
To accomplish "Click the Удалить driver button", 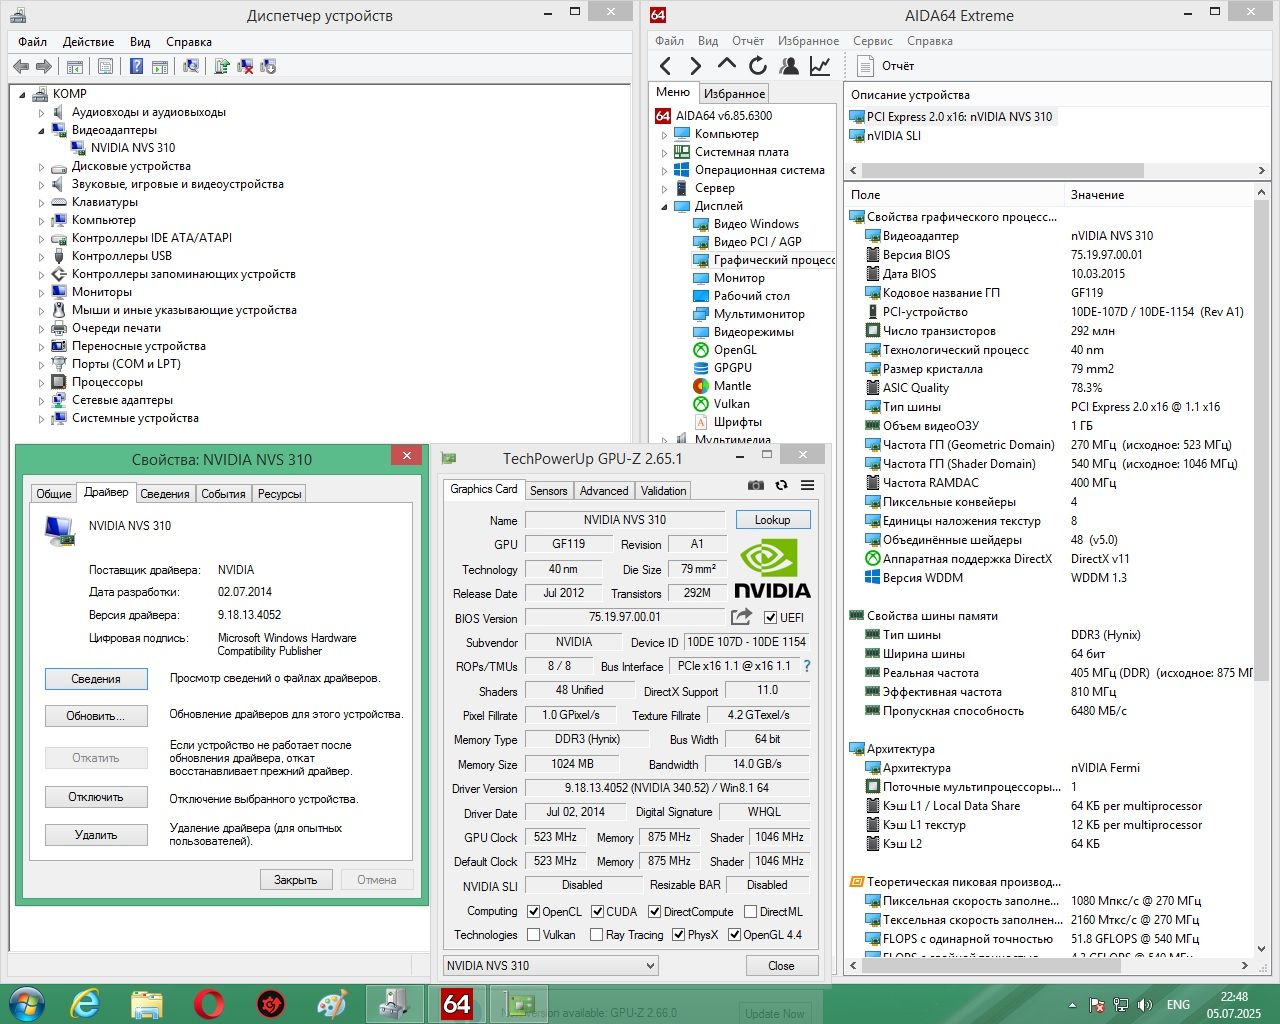I will pyautogui.click(x=96, y=834).
